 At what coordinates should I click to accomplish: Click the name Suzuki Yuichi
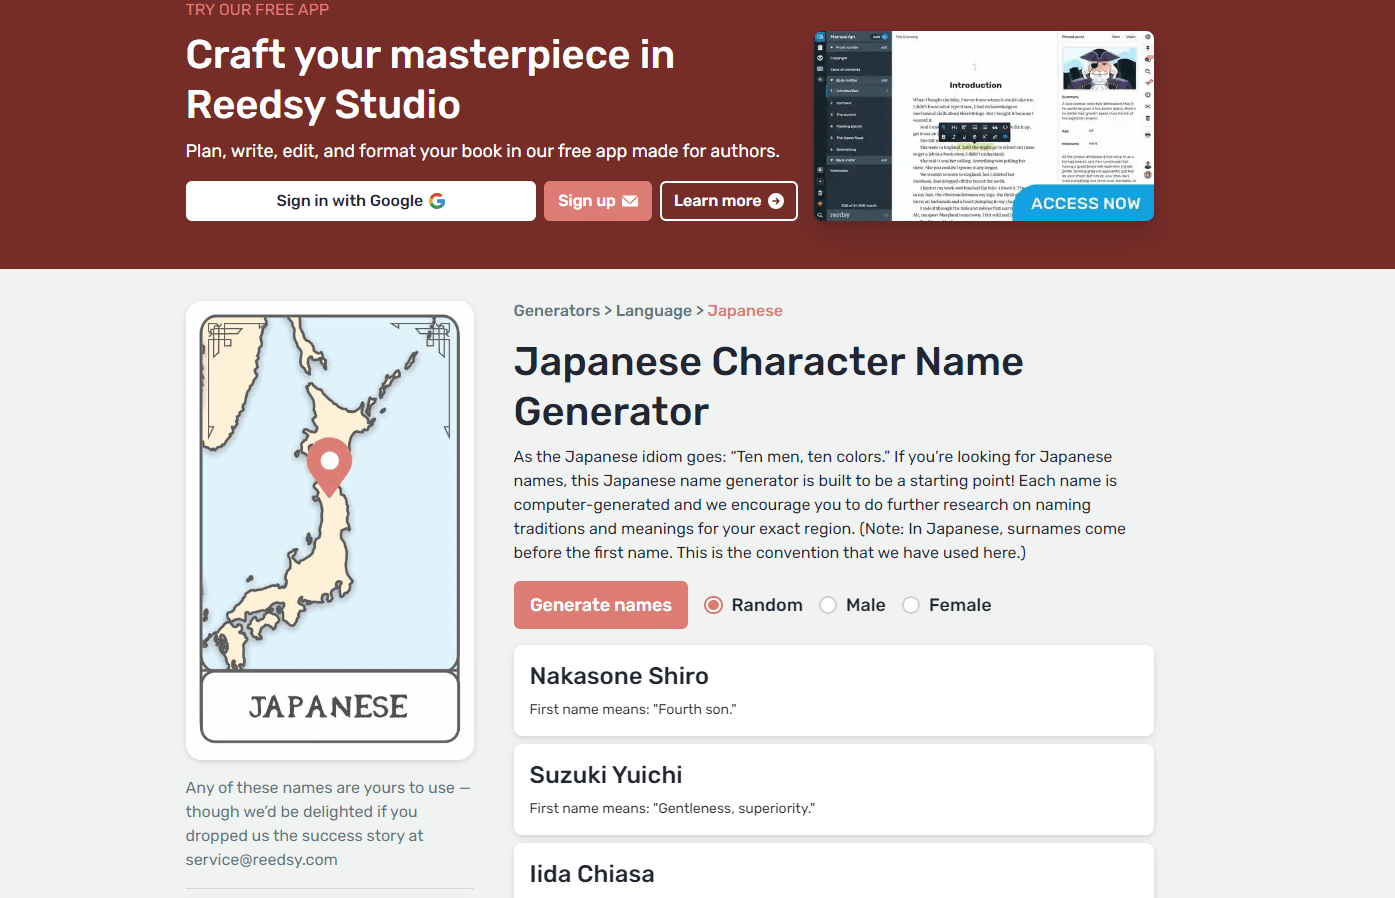(x=606, y=775)
